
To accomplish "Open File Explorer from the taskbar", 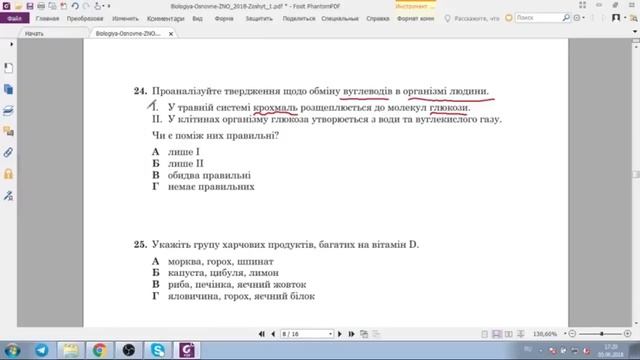I will [71, 350].
